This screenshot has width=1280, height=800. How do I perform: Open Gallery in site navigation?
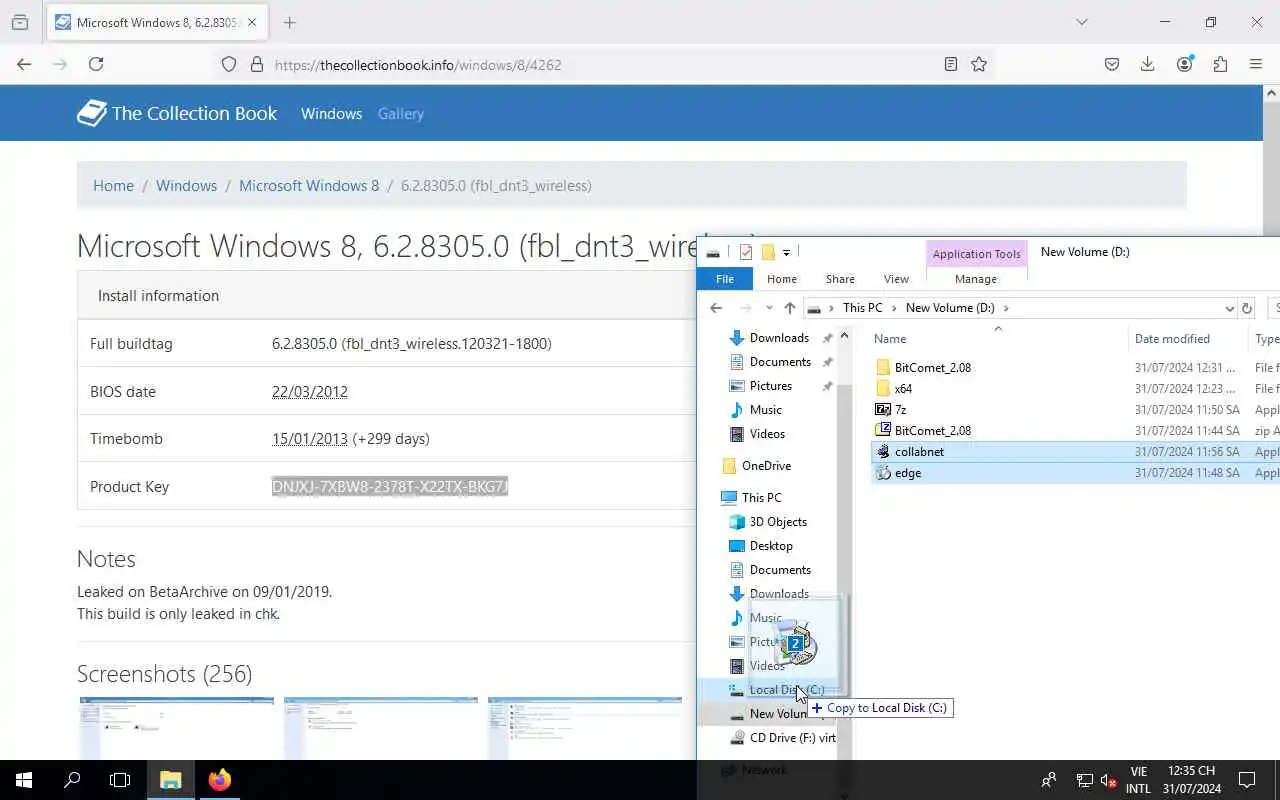pos(401,114)
